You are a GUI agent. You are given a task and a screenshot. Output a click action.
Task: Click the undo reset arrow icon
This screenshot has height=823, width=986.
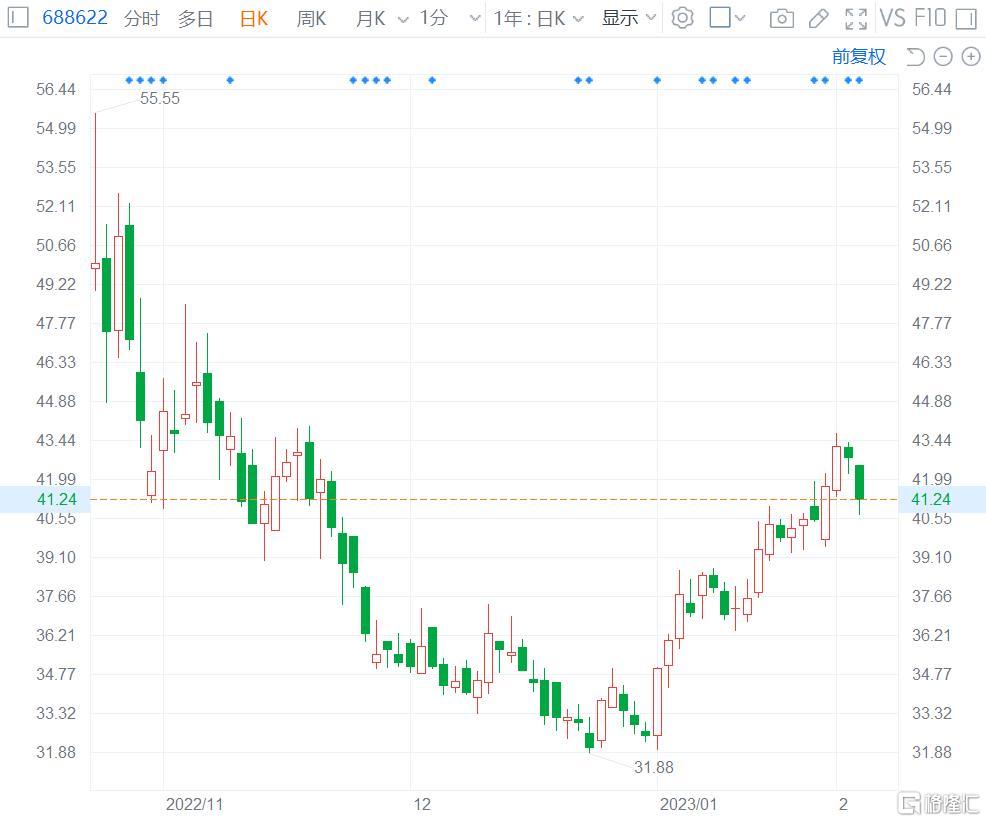click(x=915, y=57)
